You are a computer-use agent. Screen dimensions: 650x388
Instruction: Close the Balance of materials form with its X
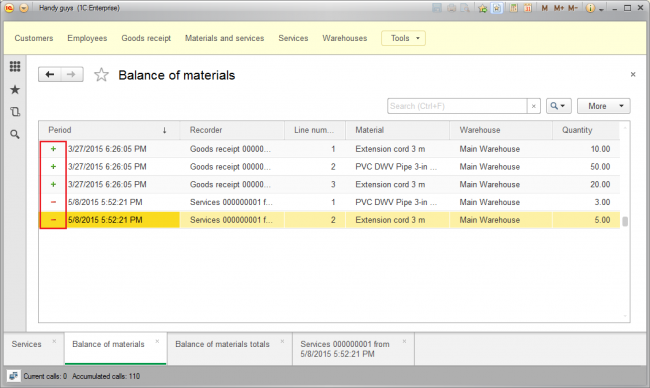click(x=633, y=75)
